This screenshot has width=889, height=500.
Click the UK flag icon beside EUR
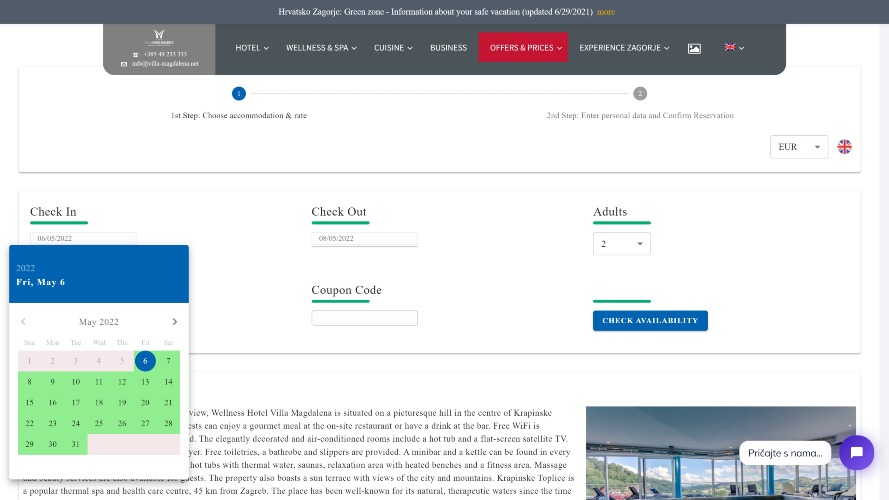pos(845,147)
